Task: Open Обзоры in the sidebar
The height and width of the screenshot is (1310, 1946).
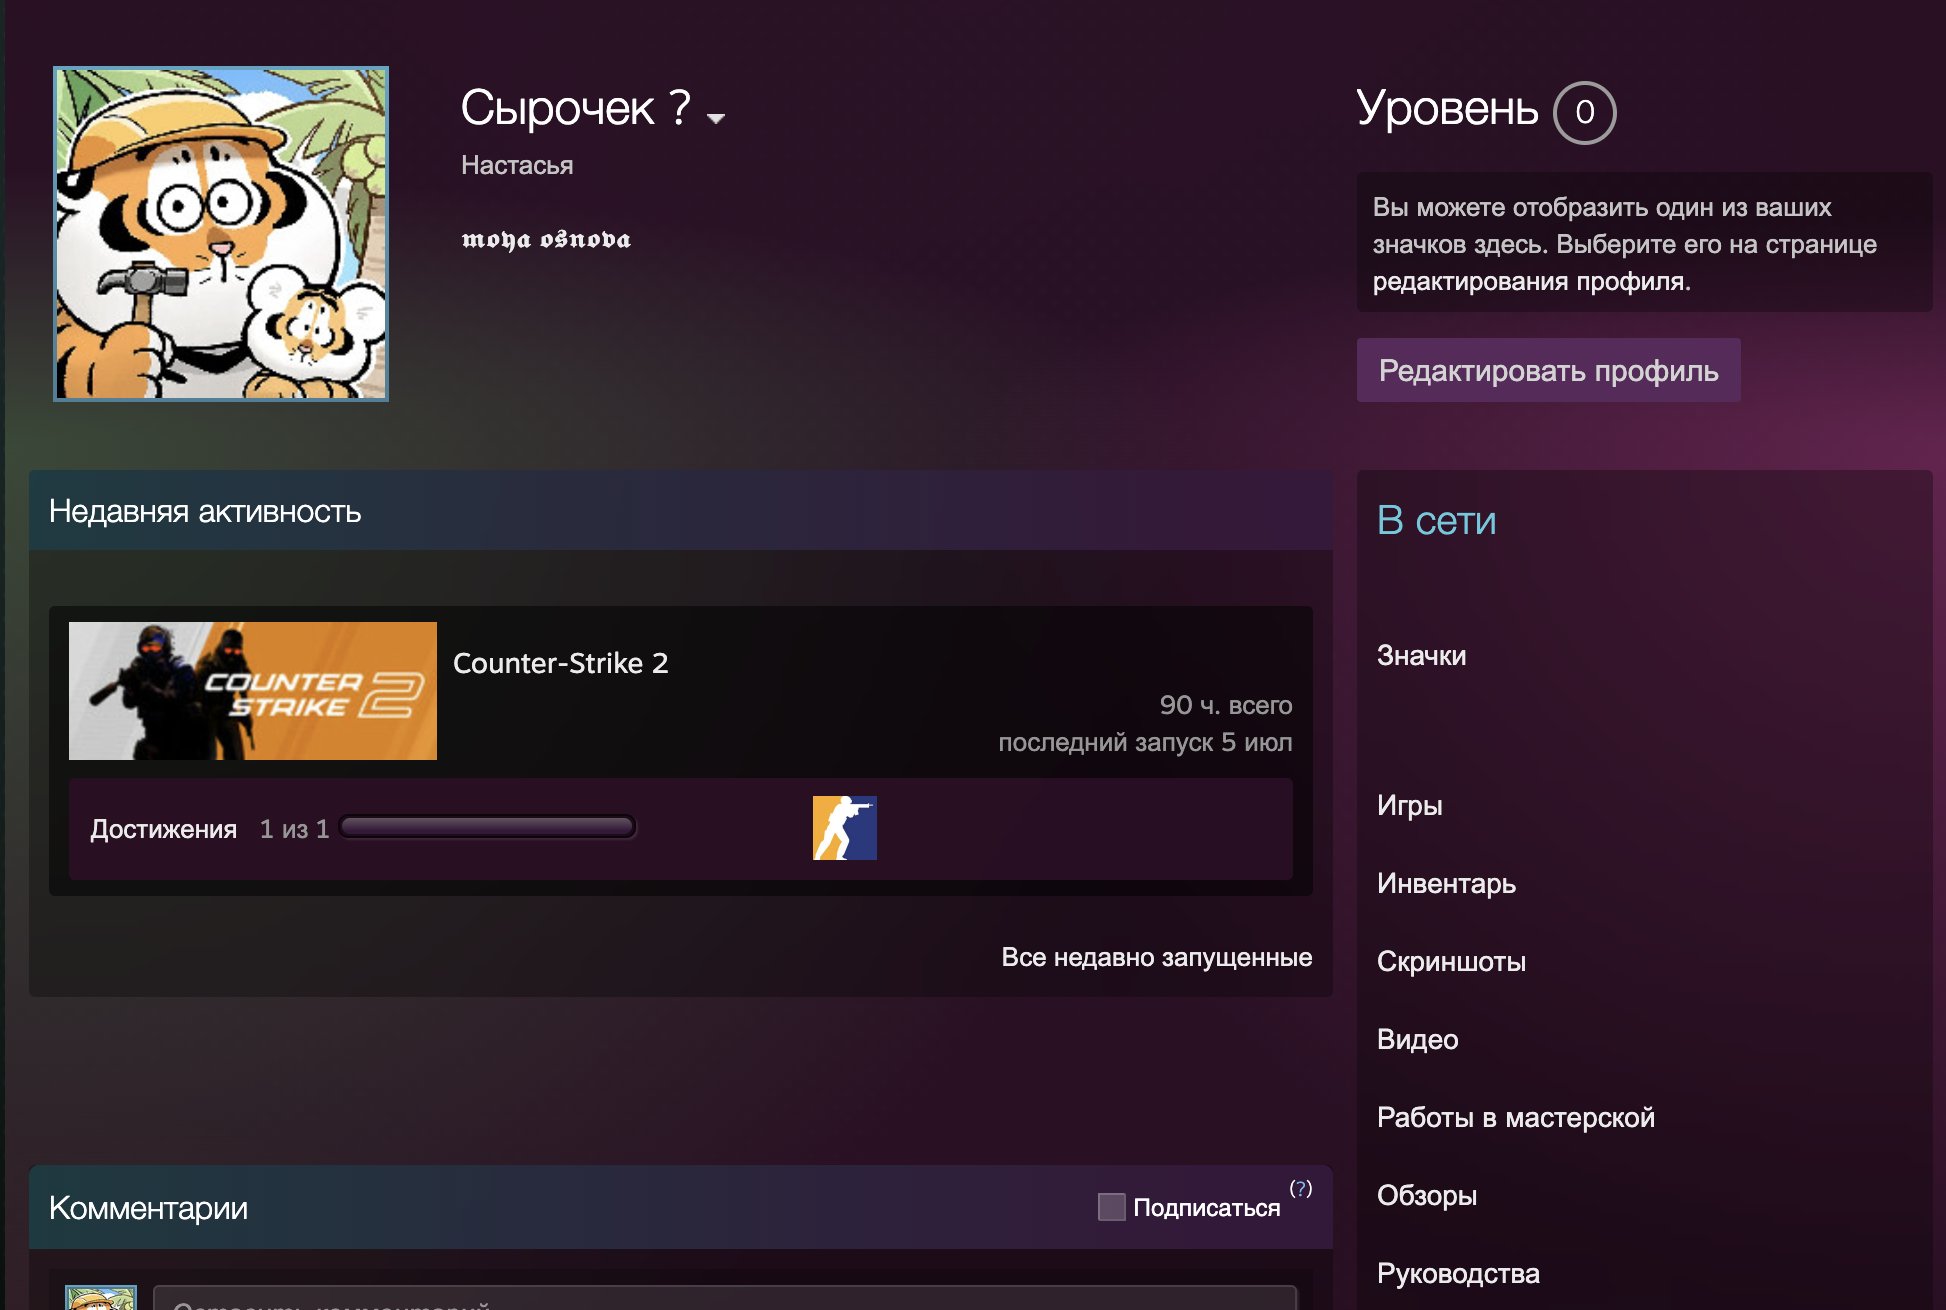Action: [x=1426, y=1195]
